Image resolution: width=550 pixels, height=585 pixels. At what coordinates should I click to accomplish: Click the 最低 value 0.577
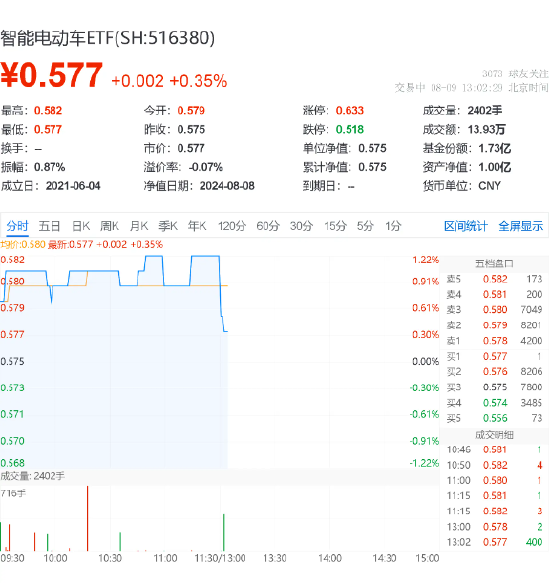[48, 130]
